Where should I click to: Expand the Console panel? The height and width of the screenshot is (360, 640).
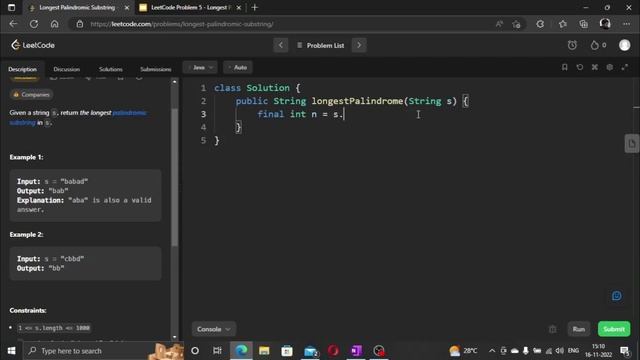tap(213, 329)
